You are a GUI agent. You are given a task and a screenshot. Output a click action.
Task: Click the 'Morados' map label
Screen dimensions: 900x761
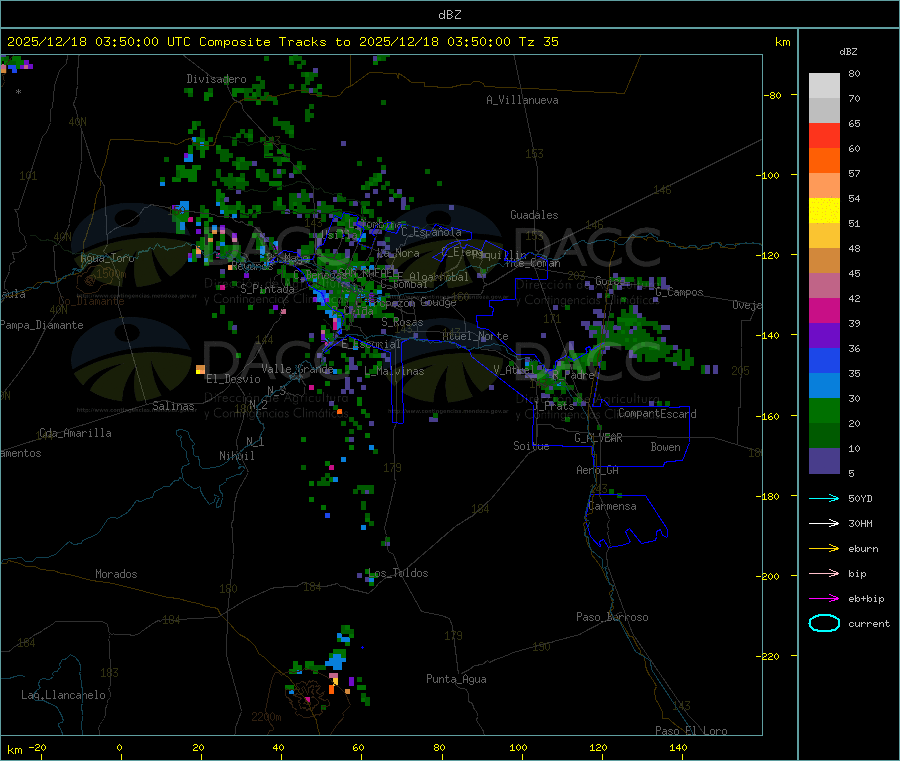click(117, 574)
